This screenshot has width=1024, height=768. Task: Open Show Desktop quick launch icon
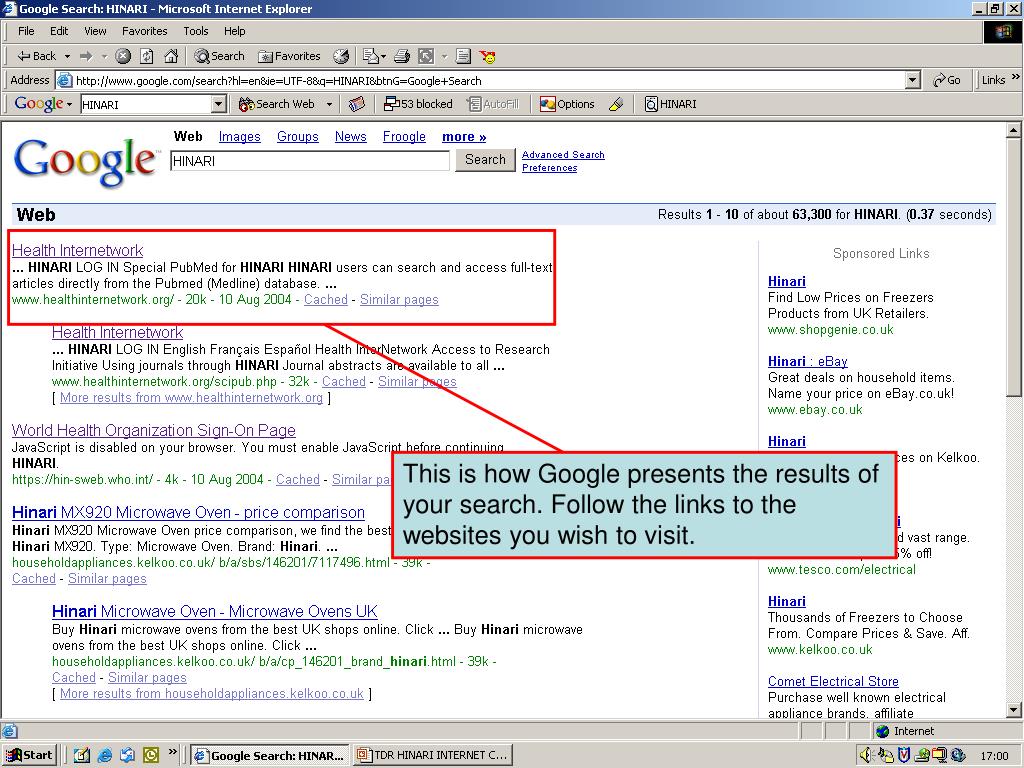pyautogui.click(x=82, y=755)
